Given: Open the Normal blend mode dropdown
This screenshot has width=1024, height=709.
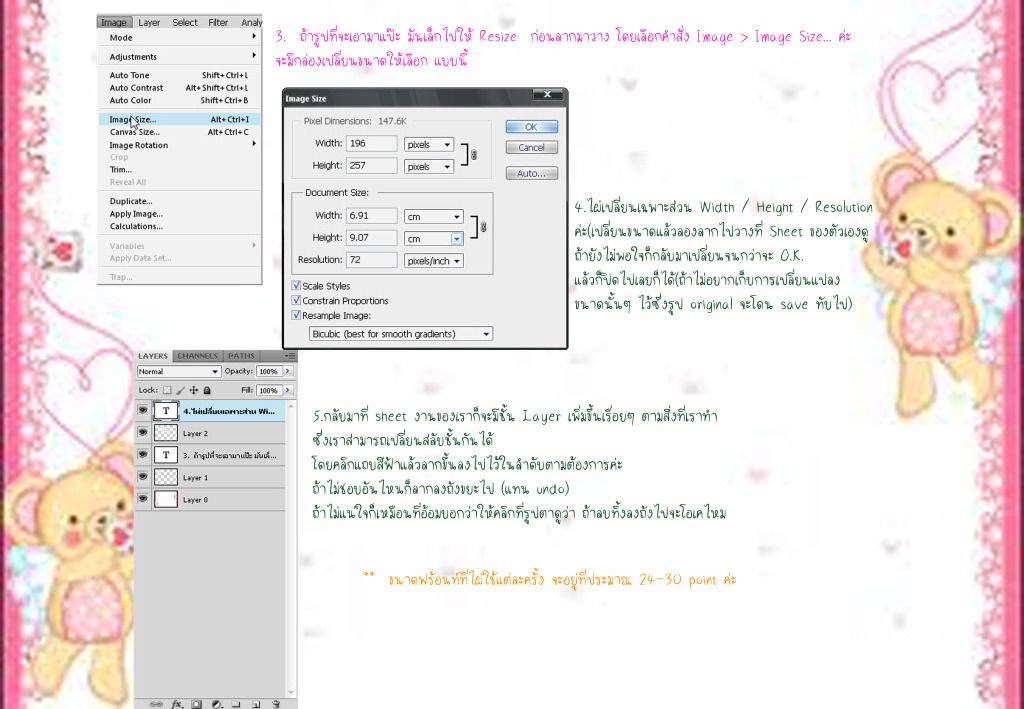Looking at the screenshot, I should [x=178, y=371].
